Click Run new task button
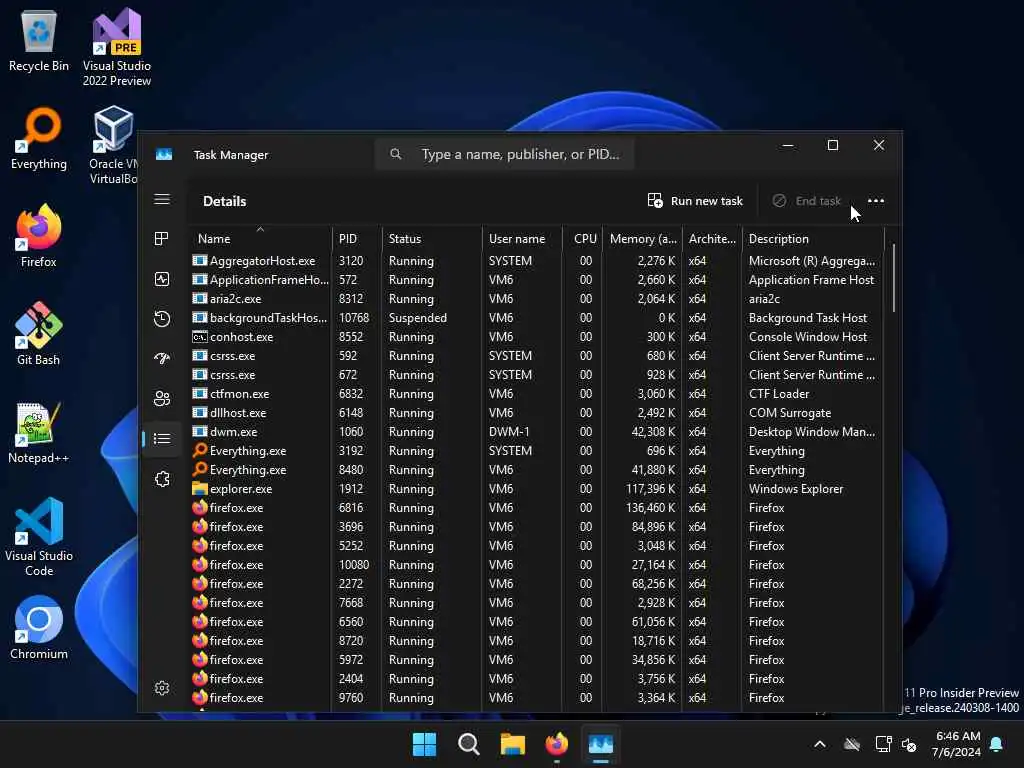 (695, 201)
